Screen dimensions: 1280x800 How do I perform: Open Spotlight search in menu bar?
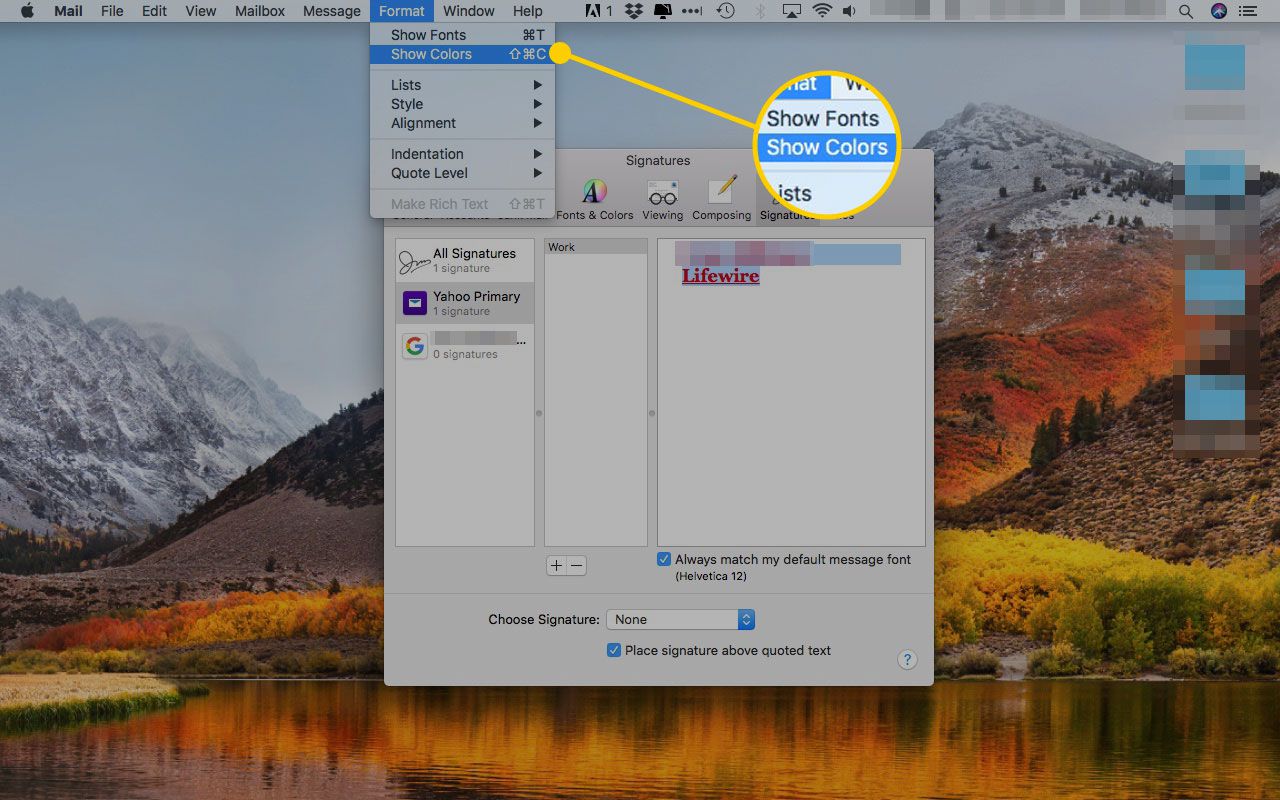1186,12
